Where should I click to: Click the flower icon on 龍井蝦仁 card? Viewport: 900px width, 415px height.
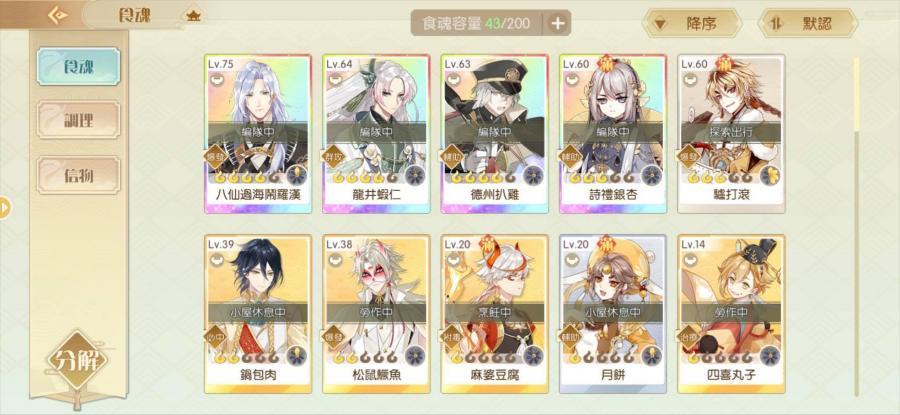(x=415, y=175)
